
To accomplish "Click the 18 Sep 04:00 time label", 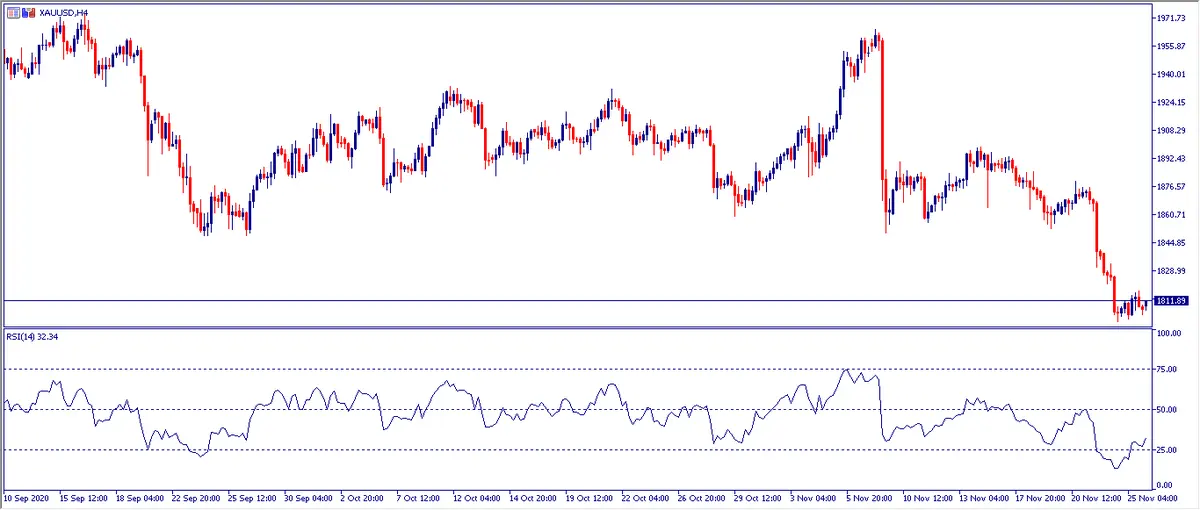I will (140, 496).
